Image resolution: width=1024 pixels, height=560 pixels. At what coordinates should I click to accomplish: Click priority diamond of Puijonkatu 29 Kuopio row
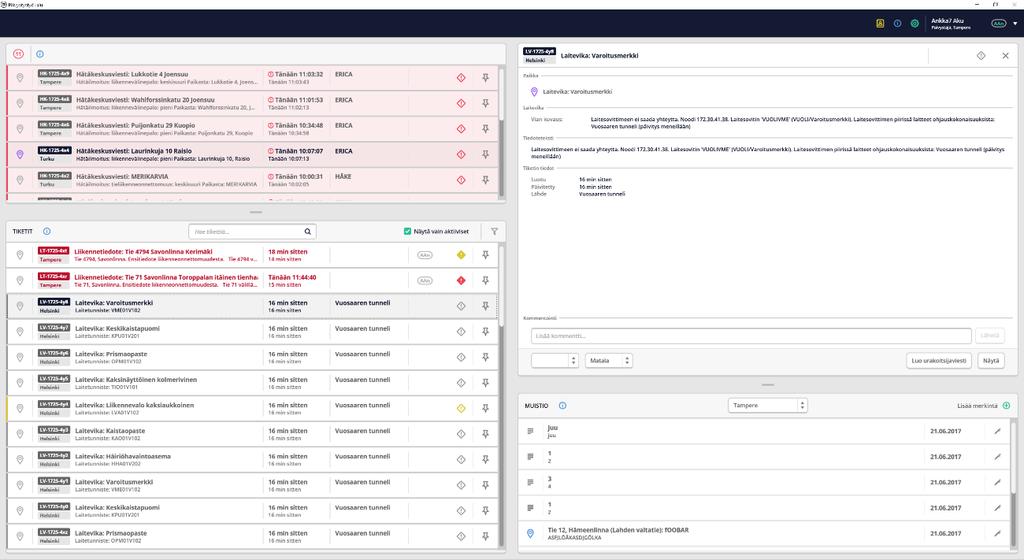point(461,129)
